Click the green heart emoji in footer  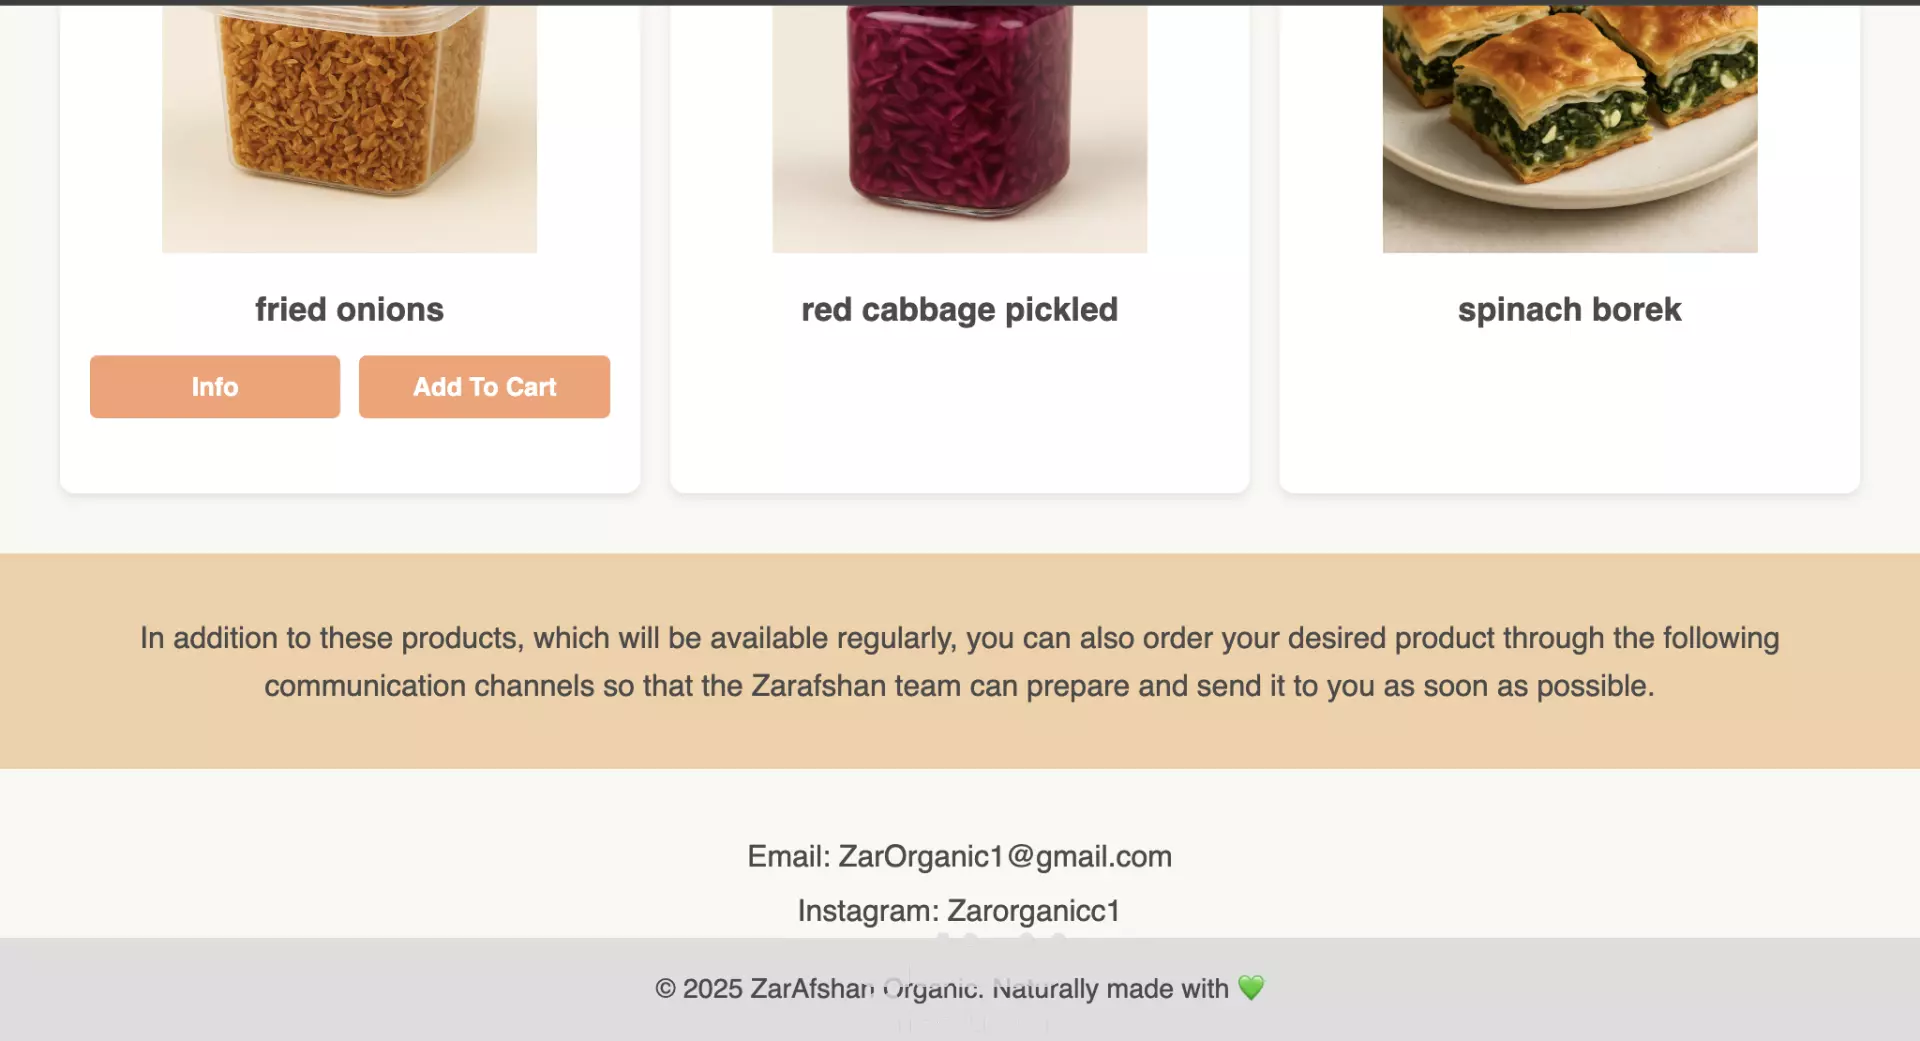(x=1251, y=988)
